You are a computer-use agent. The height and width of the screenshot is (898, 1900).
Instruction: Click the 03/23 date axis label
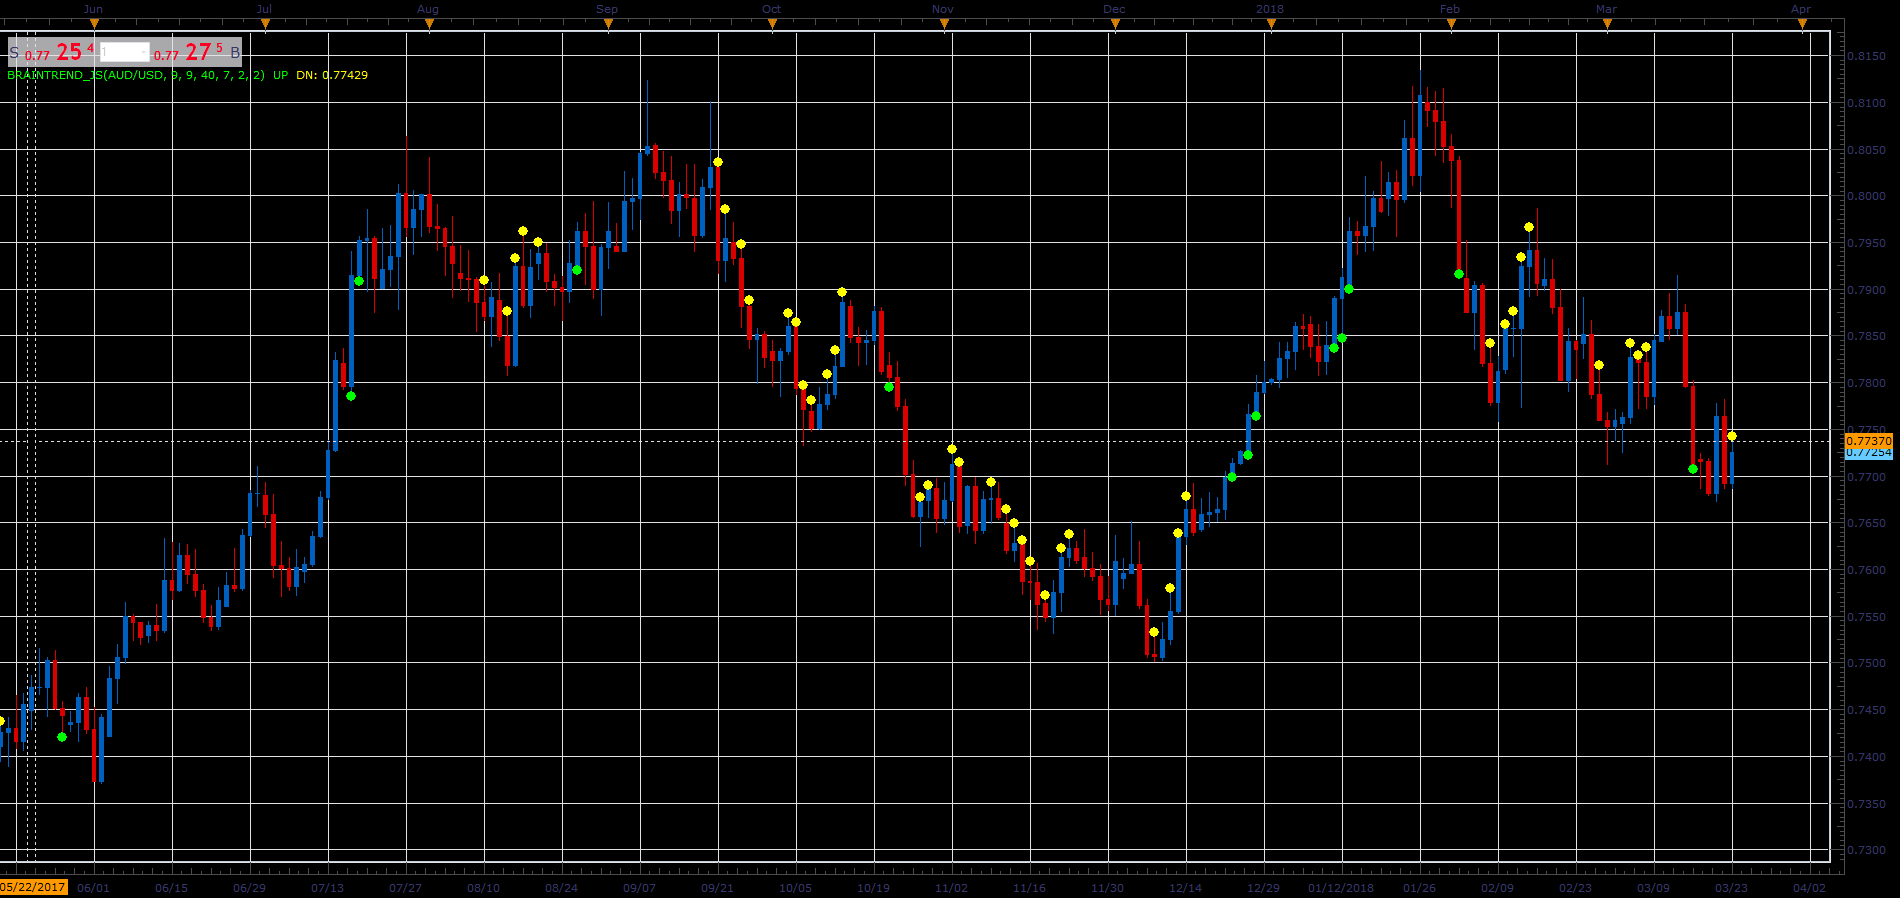pos(1732,888)
